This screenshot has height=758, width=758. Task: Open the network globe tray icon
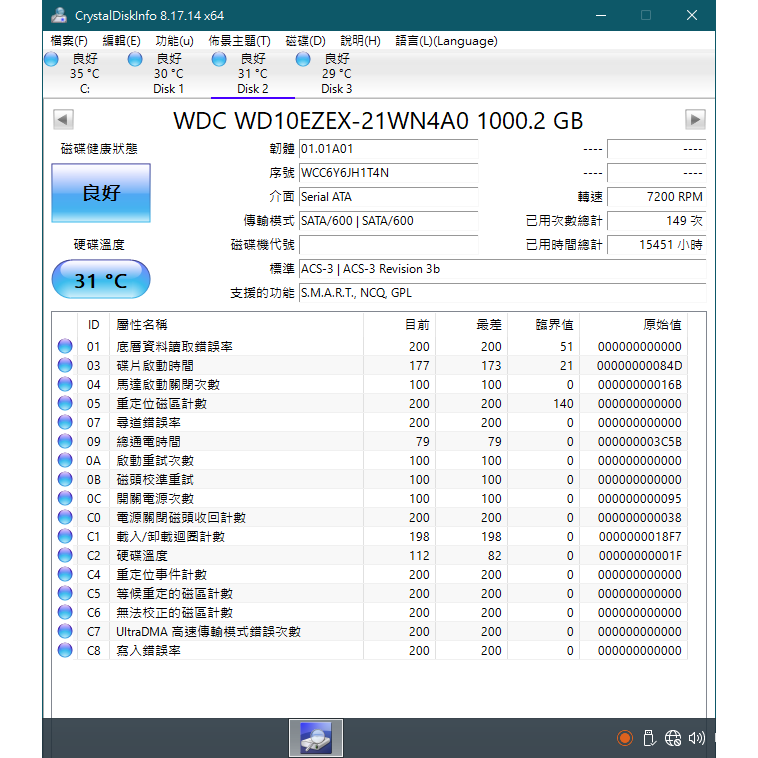point(673,738)
